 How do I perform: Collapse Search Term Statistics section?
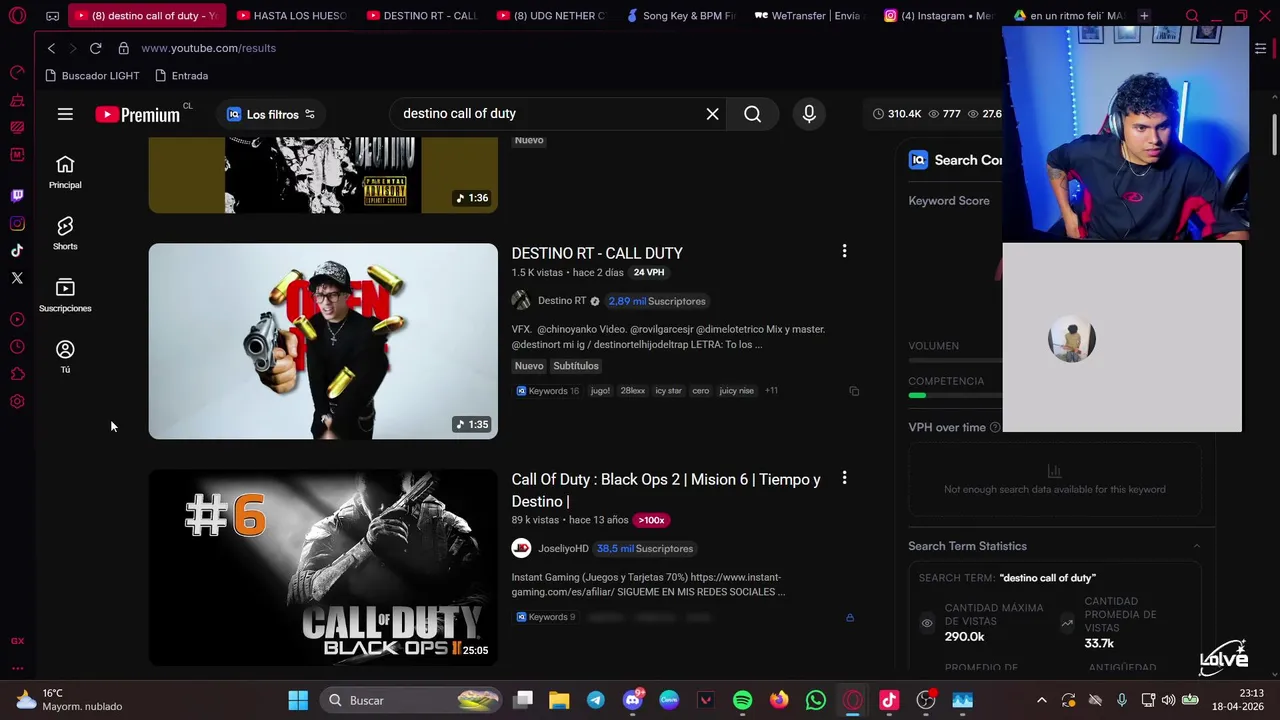(x=1197, y=546)
